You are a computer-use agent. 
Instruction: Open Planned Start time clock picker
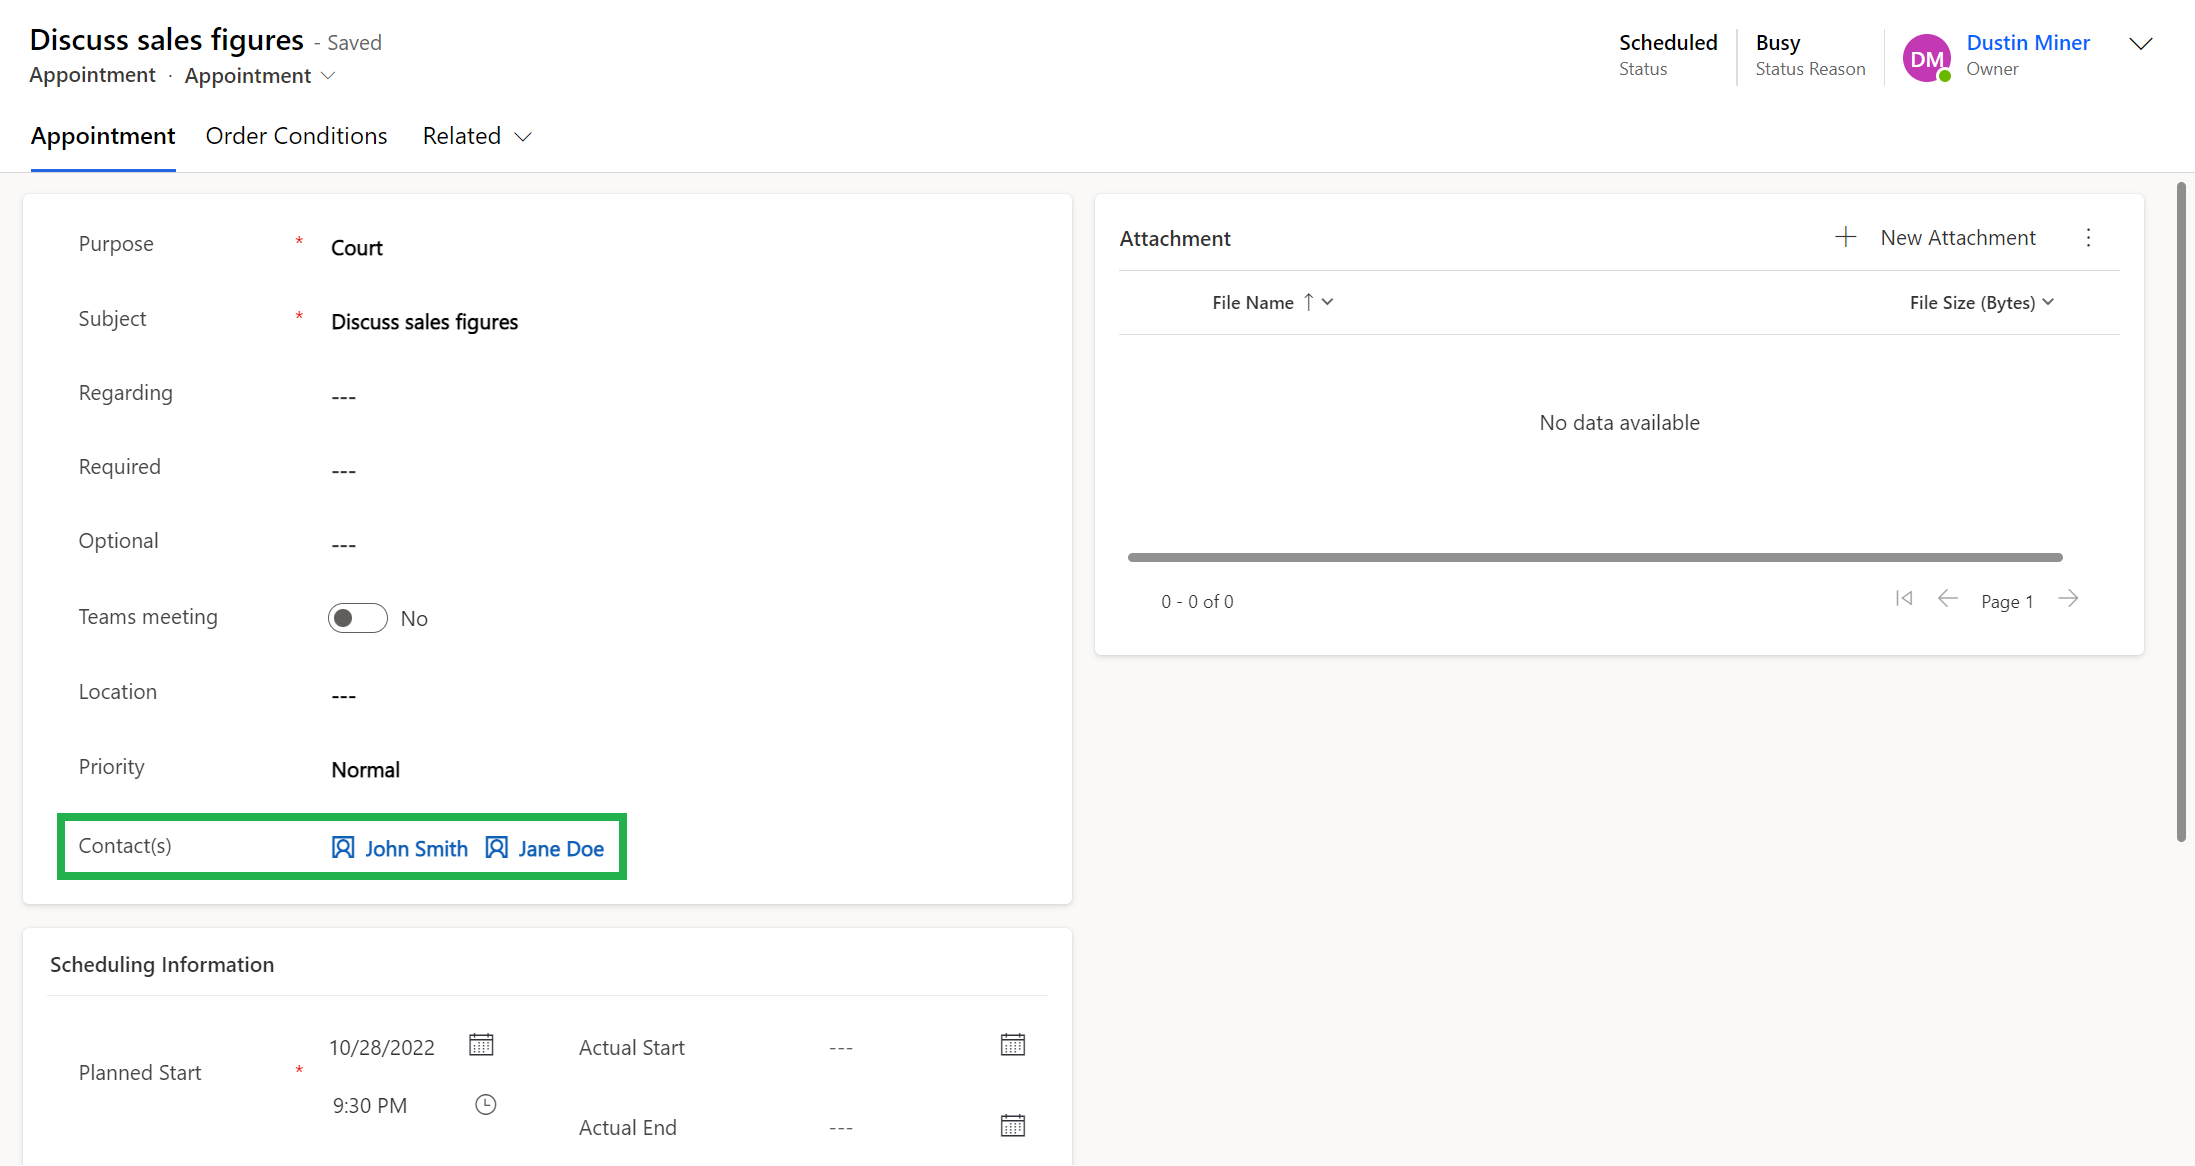(485, 1105)
